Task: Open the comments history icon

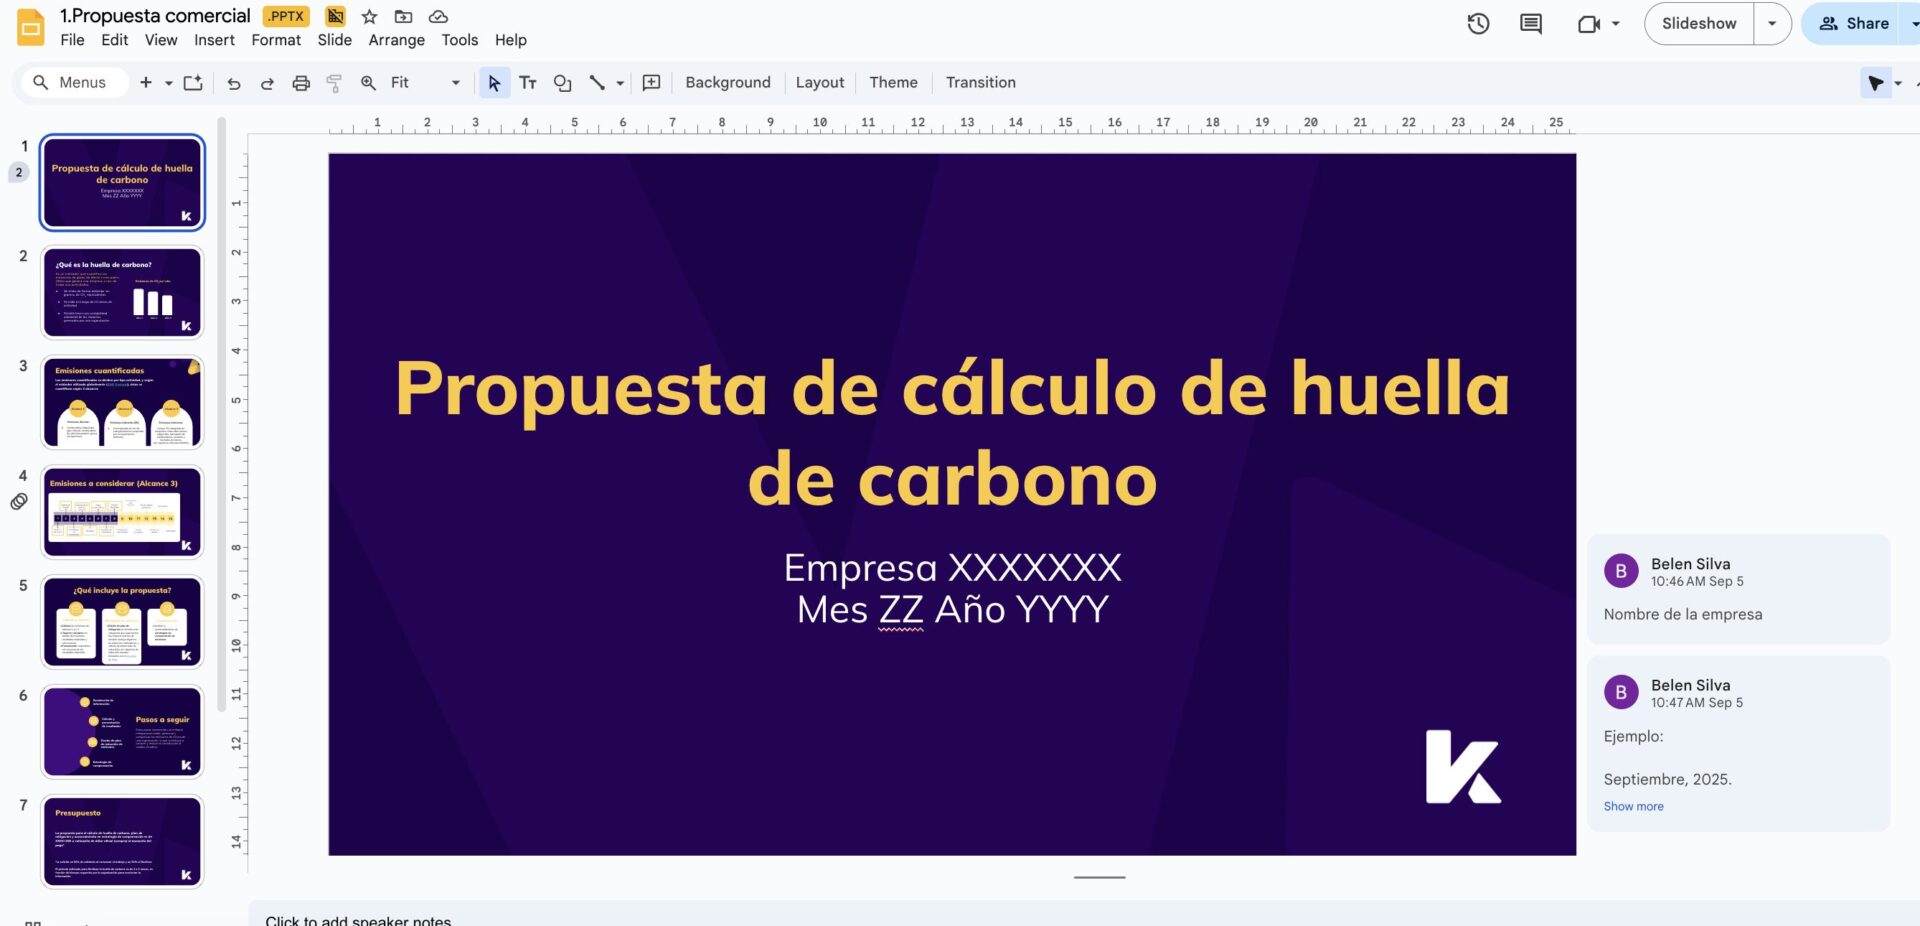Action: (x=1530, y=24)
